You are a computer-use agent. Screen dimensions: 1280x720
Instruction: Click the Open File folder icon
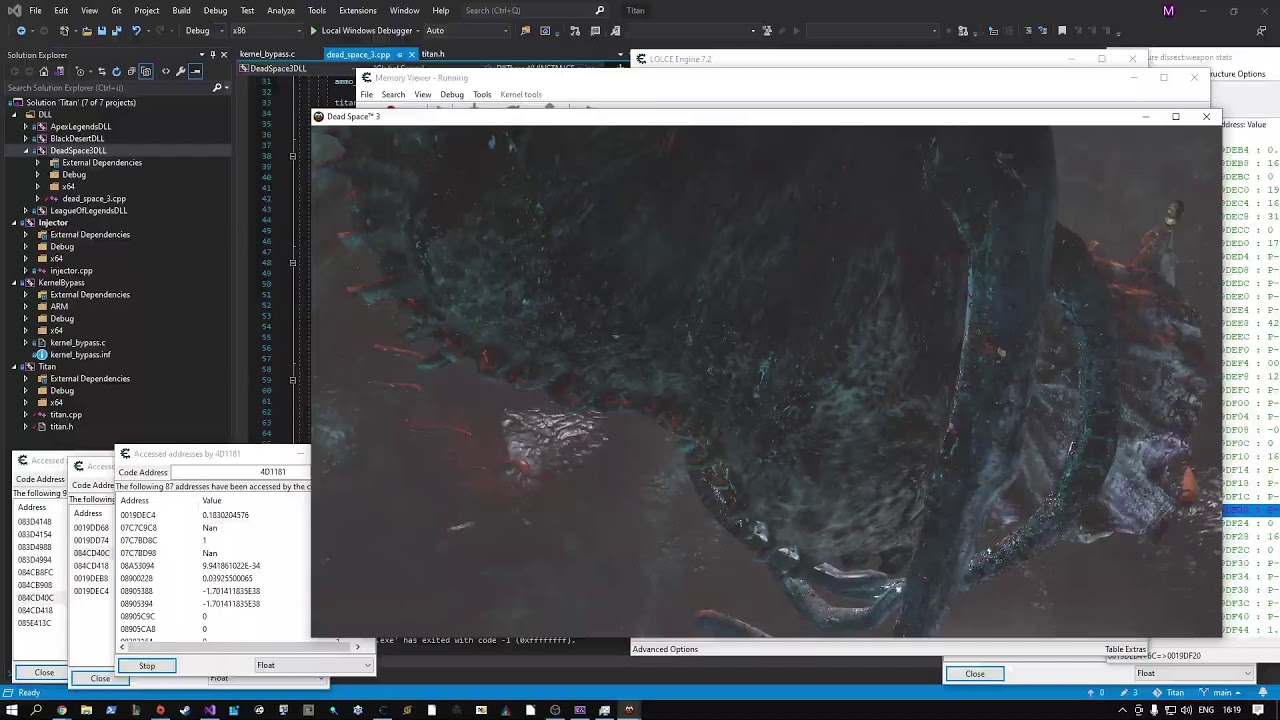[x=86, y=30]
